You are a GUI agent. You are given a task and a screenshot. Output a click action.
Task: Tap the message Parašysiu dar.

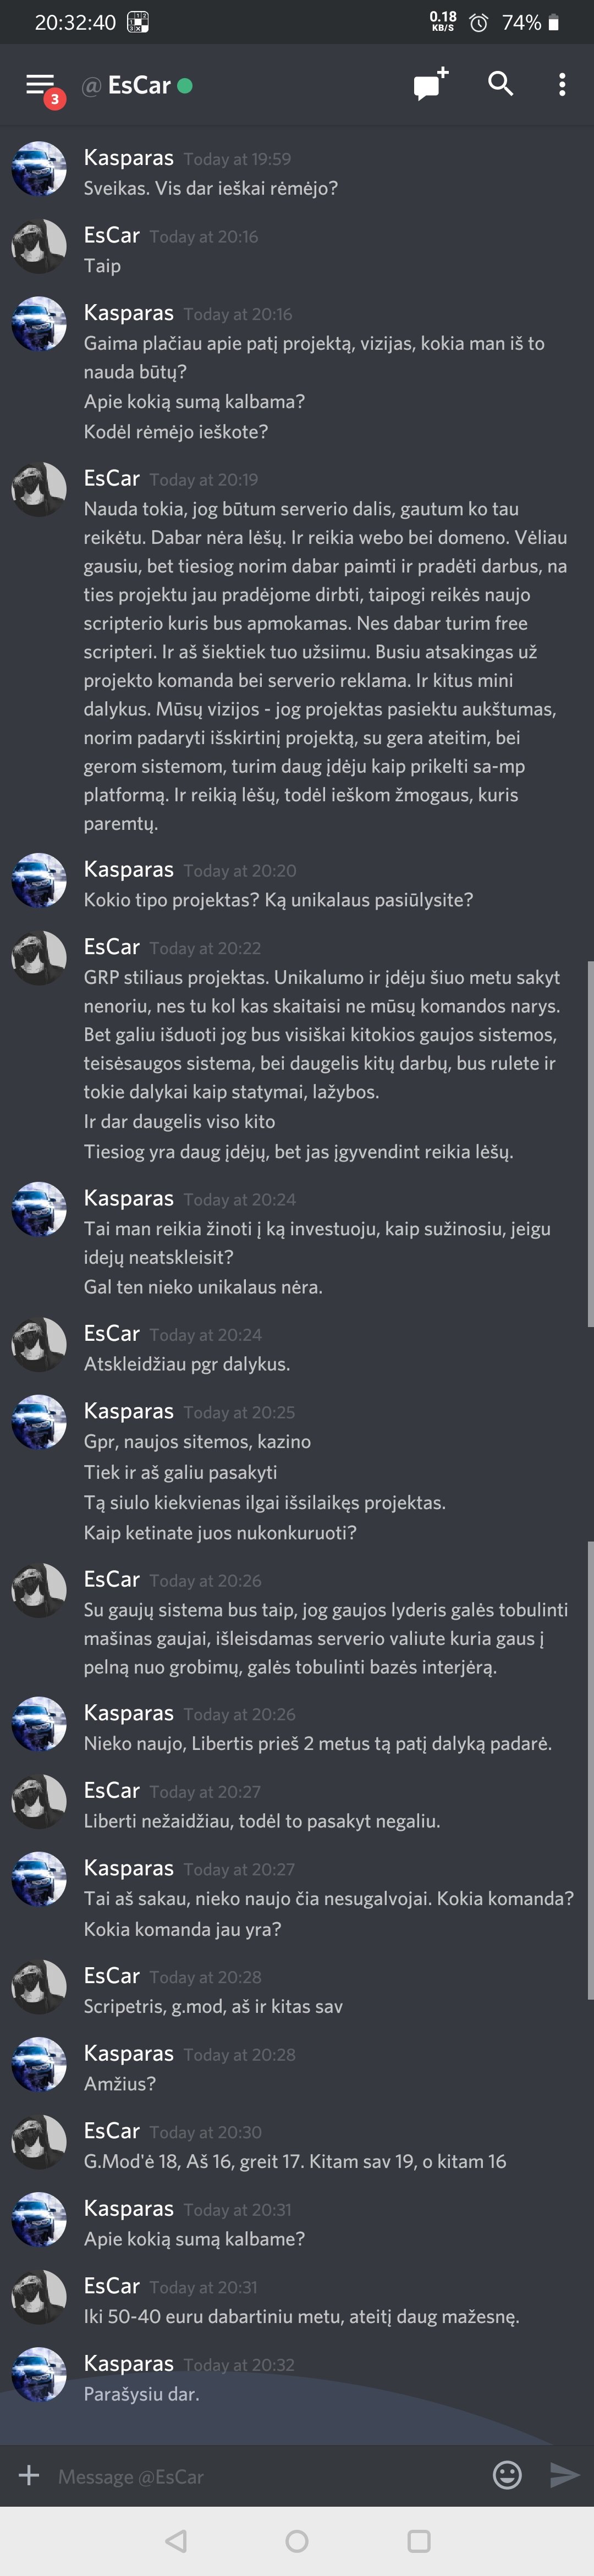tap(142, 2394)
